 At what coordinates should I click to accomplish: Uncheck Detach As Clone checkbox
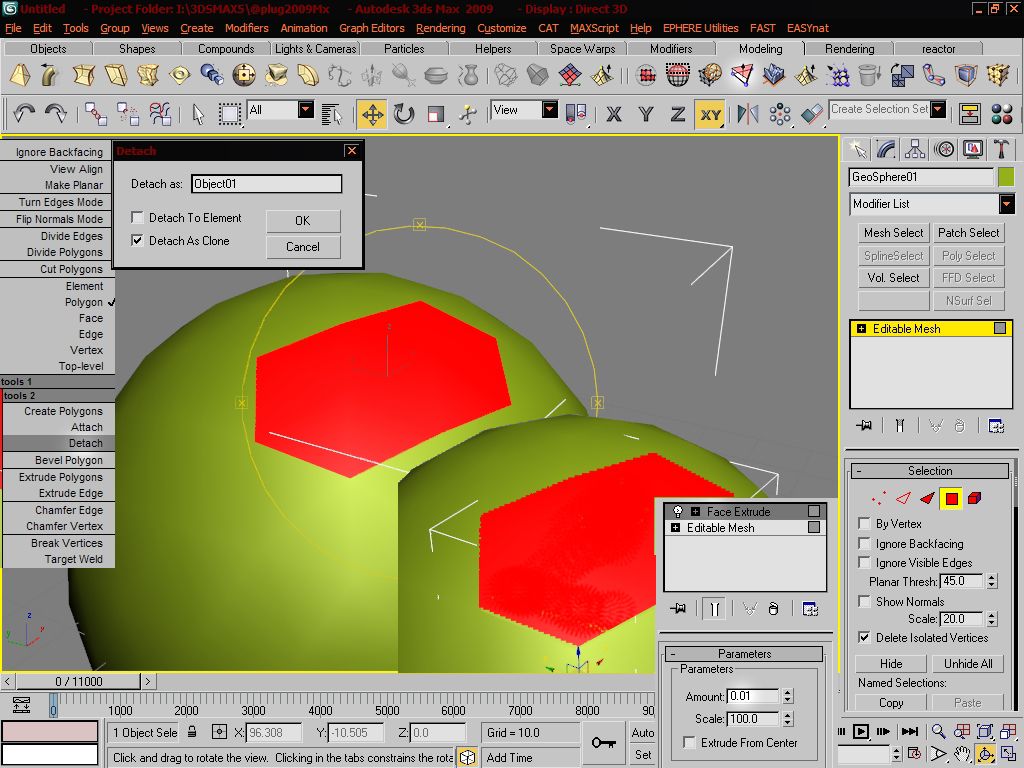tap(137, 240)
